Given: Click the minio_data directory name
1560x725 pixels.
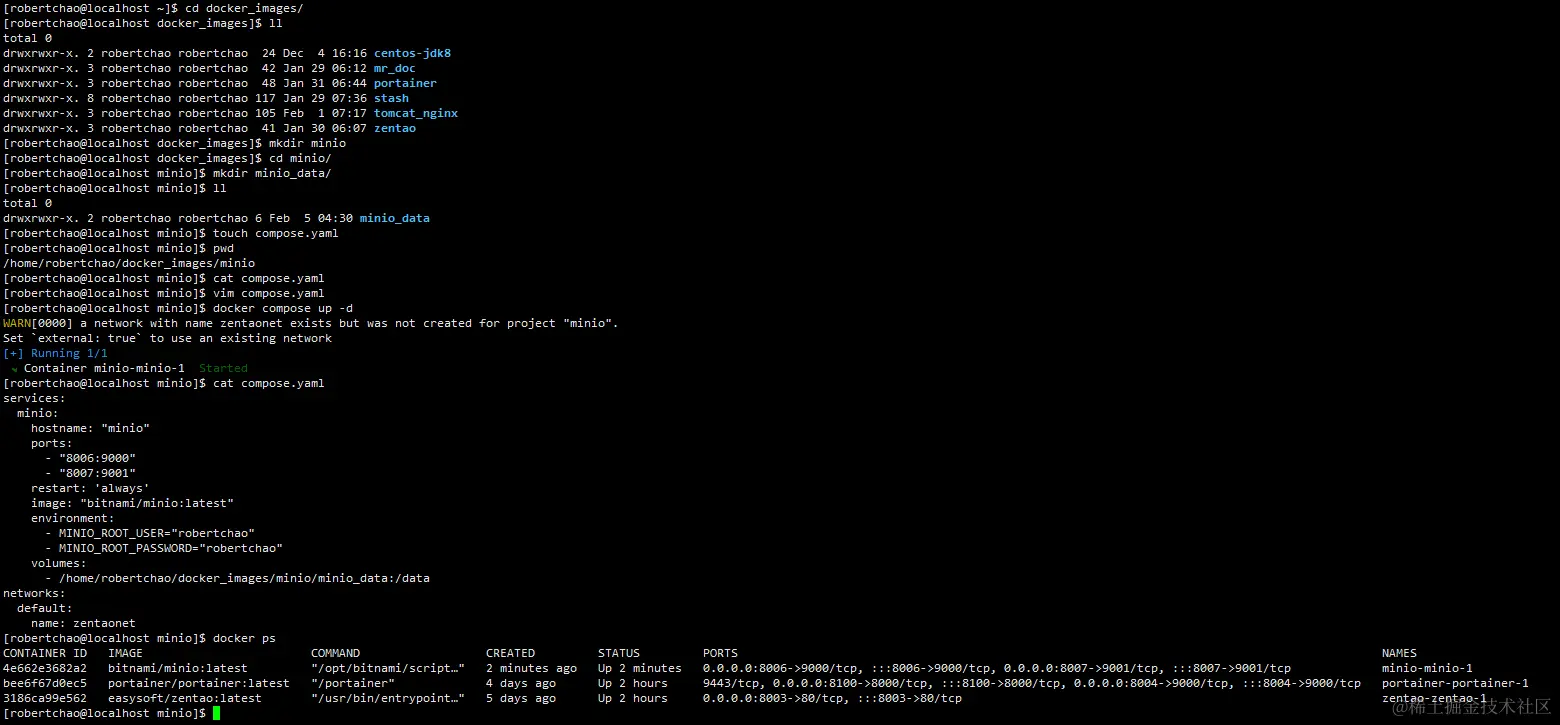Looking at the screenshot, I should click(x=394, y=218).
